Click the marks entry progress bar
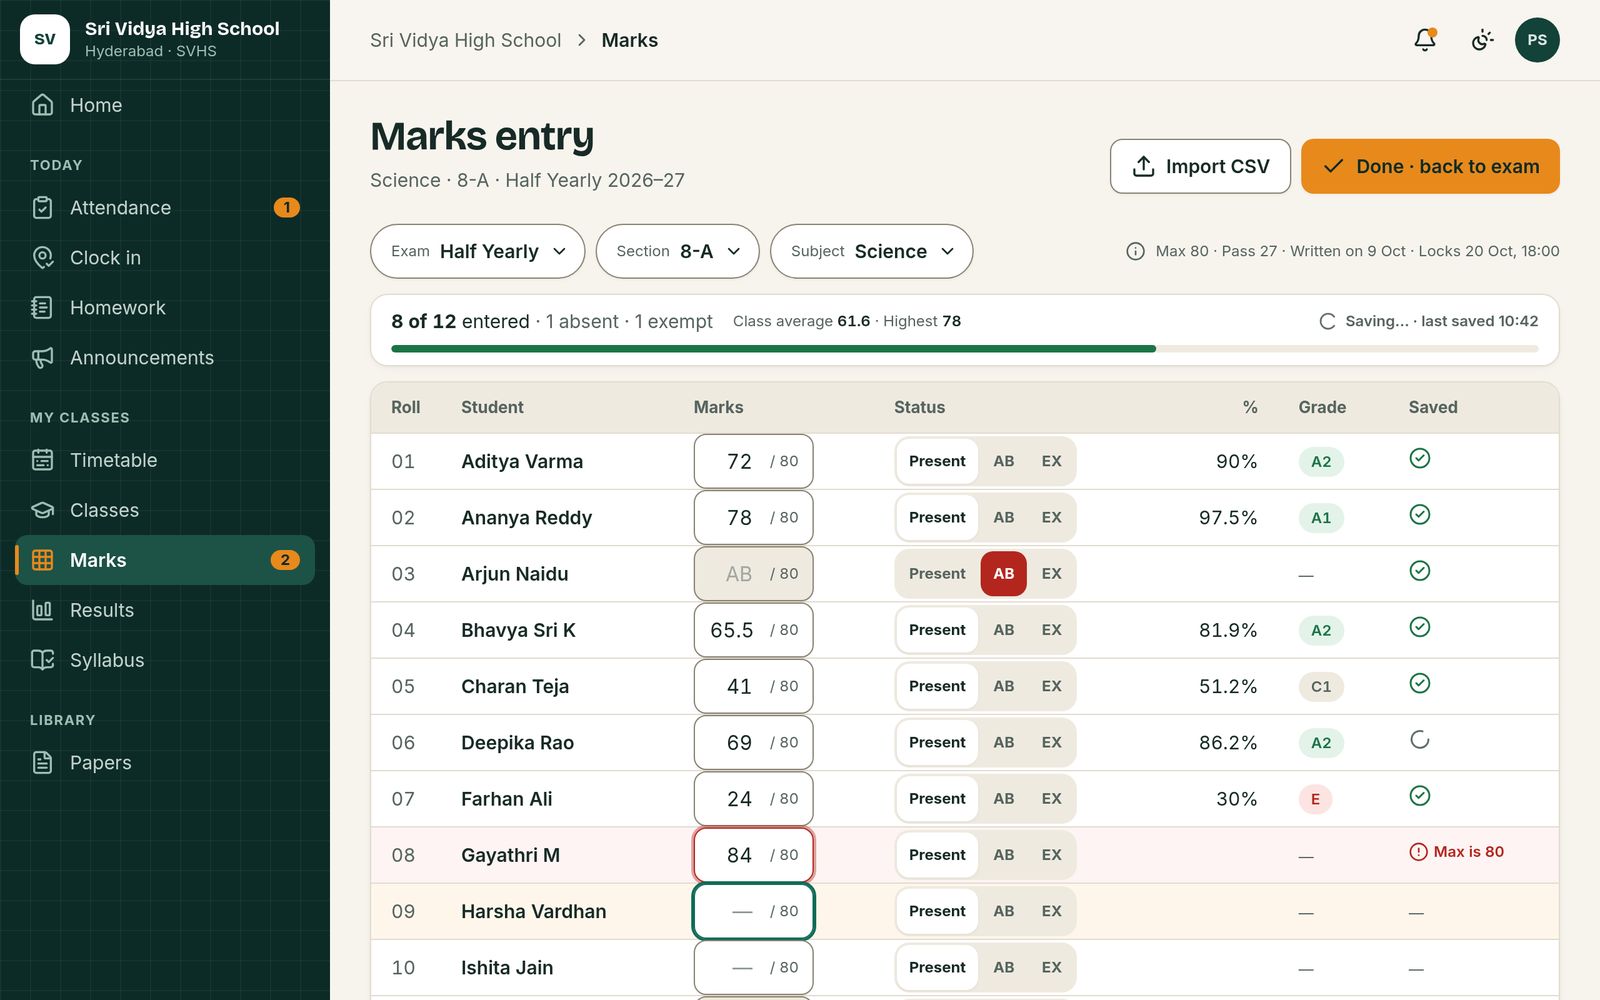 [965, 349]
